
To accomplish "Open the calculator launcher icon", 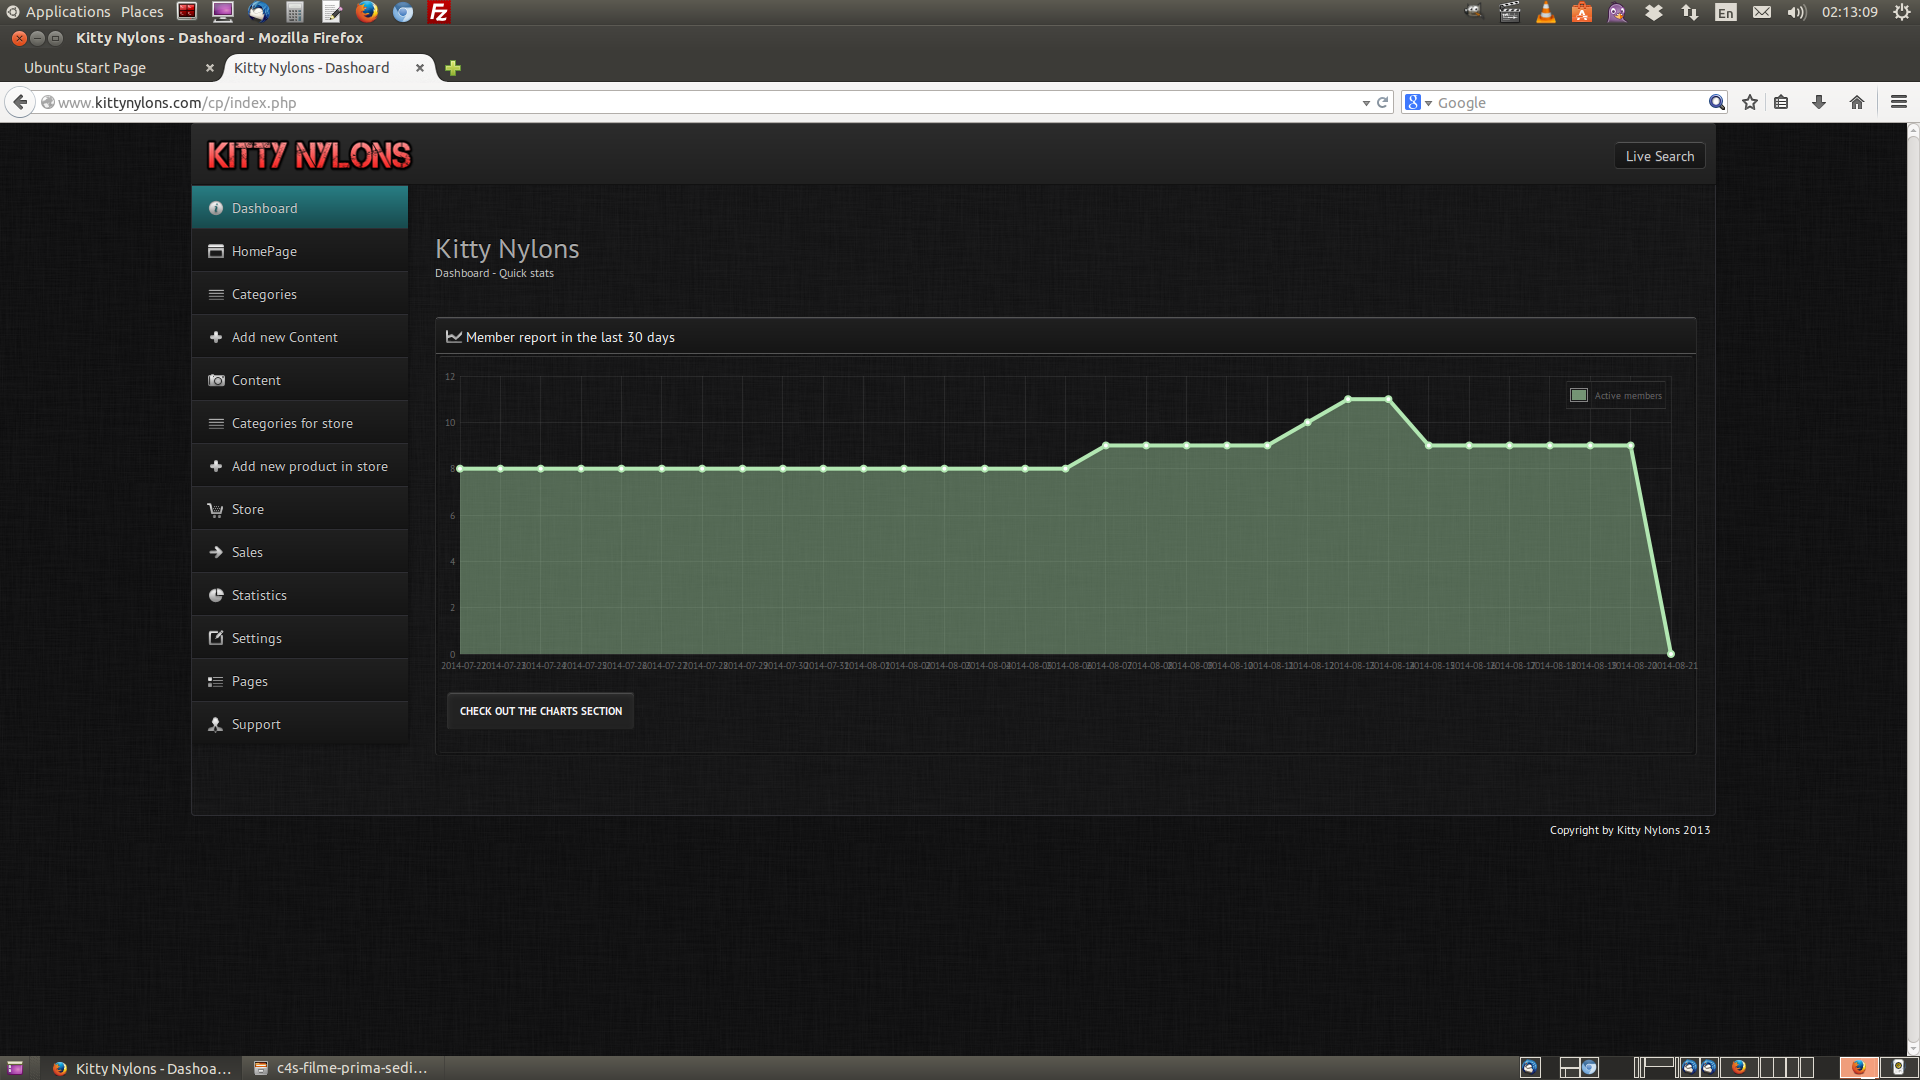I will (x=295, y=12).
